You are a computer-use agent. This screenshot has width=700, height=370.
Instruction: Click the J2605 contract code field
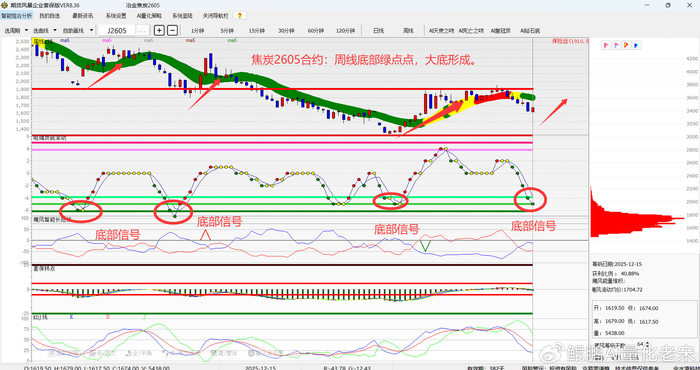[x=117, y=31]
